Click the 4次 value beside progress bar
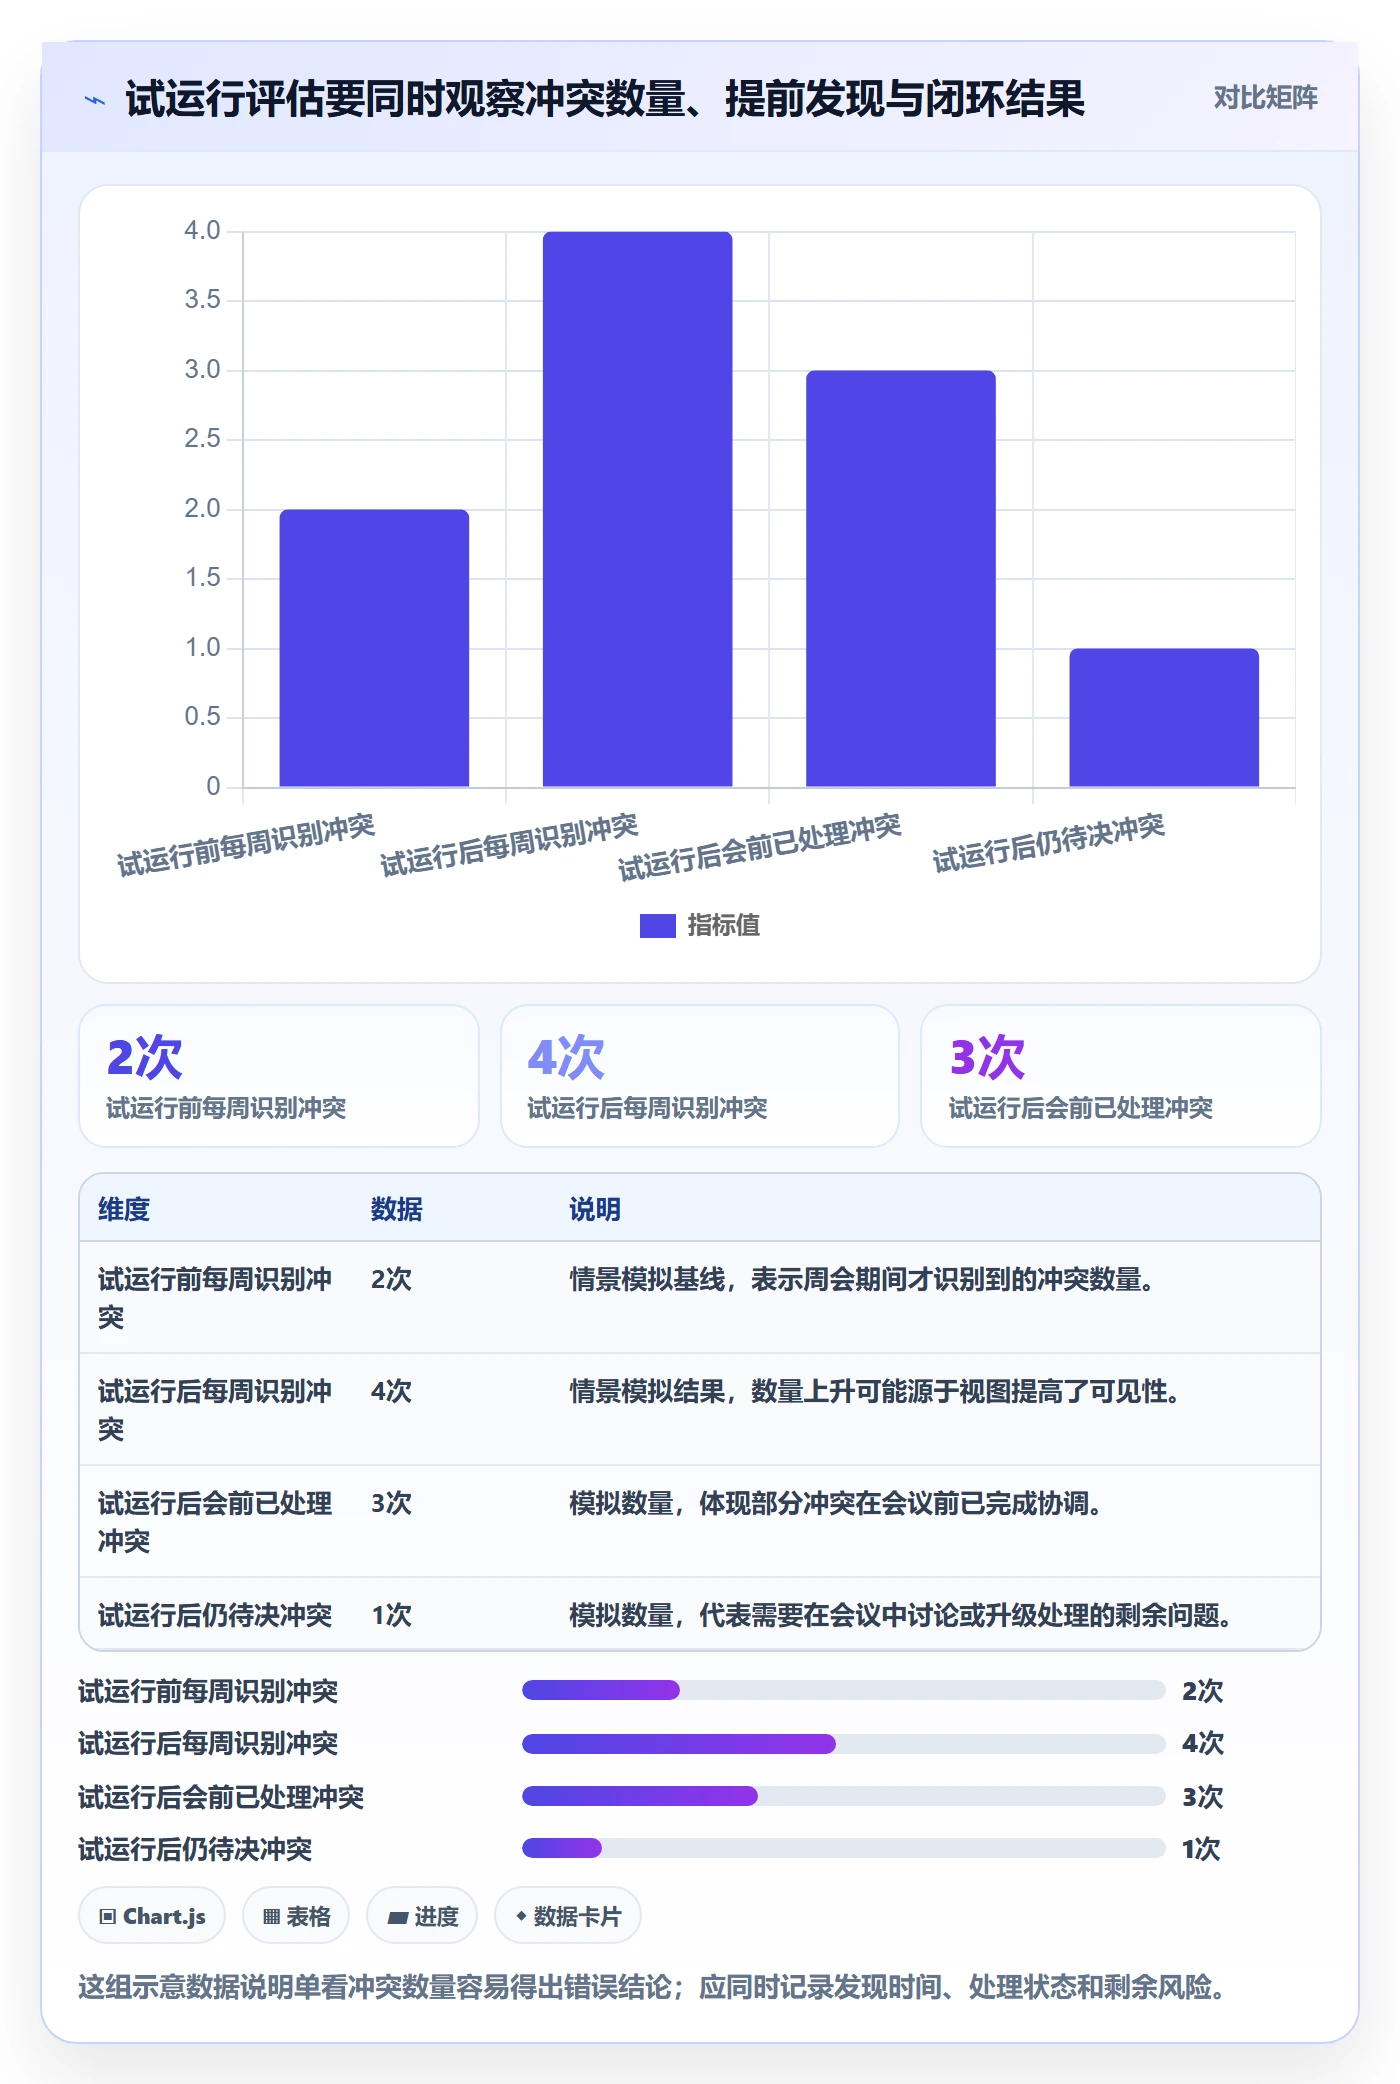Viewport: 1400px width, 2084px height. point(1202,1743)
